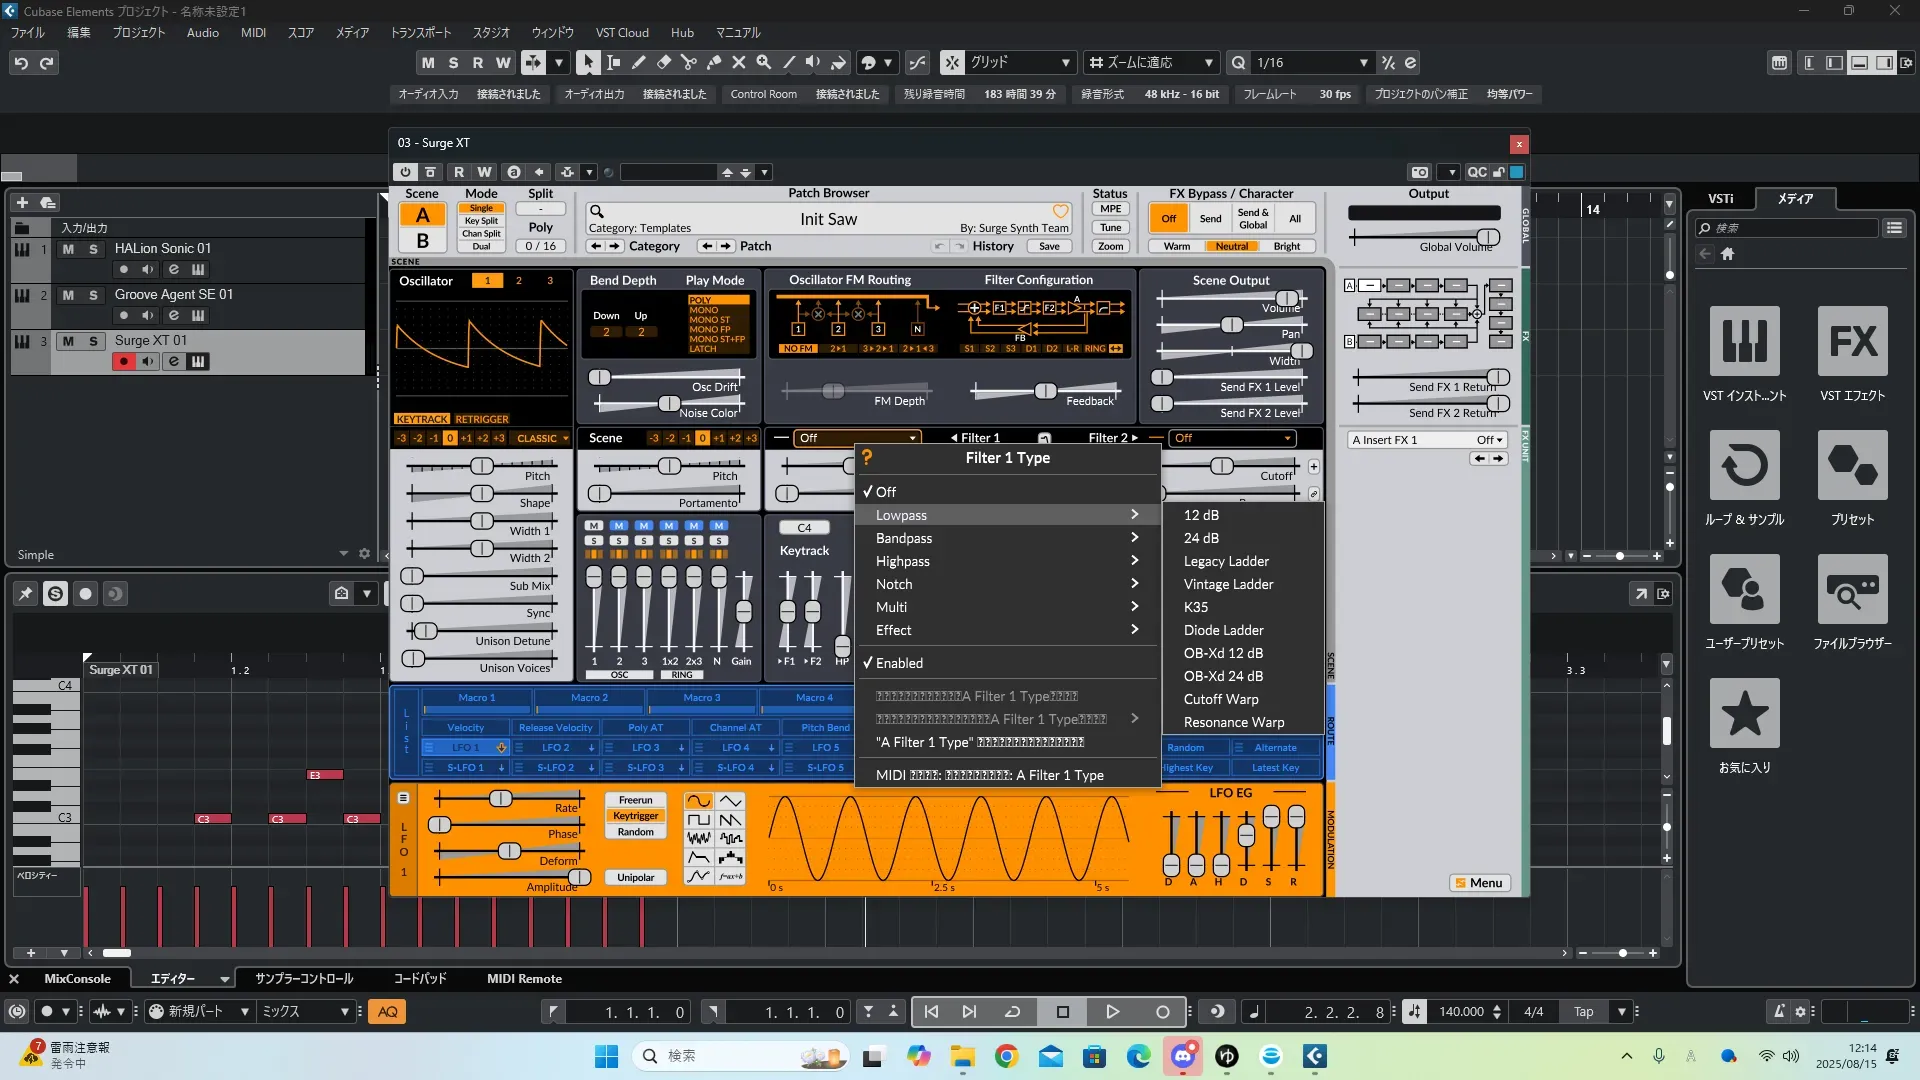Open the 1/16 quantize preset dropdown

click(1363, 63)
